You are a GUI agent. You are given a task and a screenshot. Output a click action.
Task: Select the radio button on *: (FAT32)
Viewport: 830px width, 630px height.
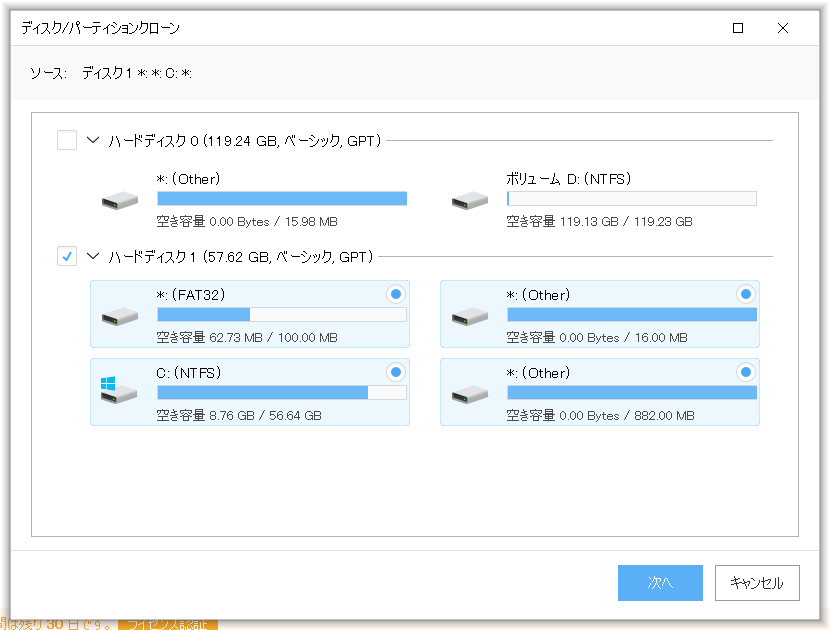pos(395,294)
